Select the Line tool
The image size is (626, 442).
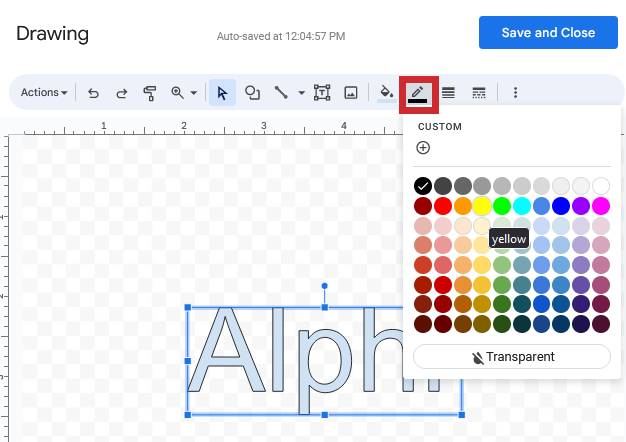click(x=281, y=93)
